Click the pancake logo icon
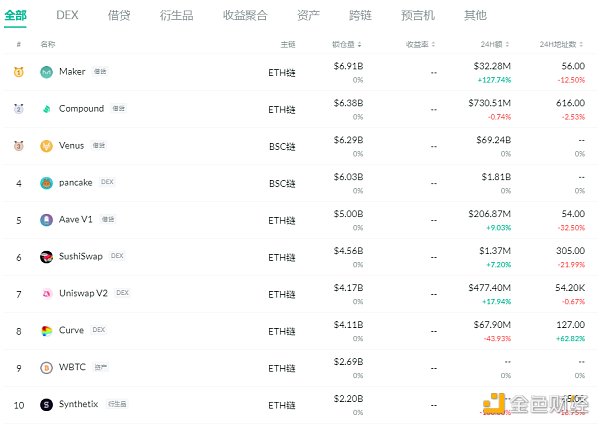 click(x=47, y=183)
